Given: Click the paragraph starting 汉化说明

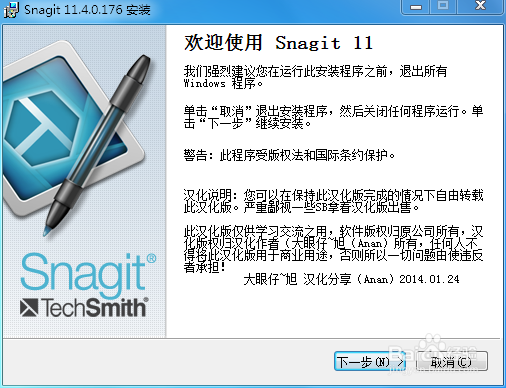Looking at the screenshot, I should pos(333,201).
